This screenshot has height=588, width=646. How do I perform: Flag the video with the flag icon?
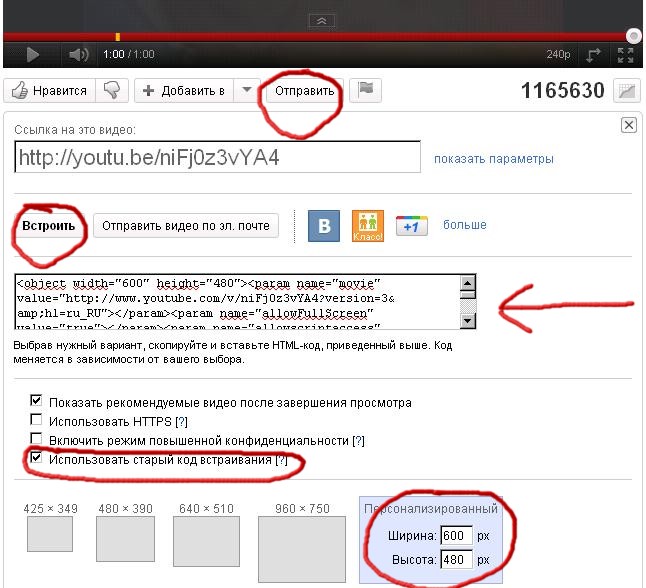pyautogui.click(x=365, y=90)
